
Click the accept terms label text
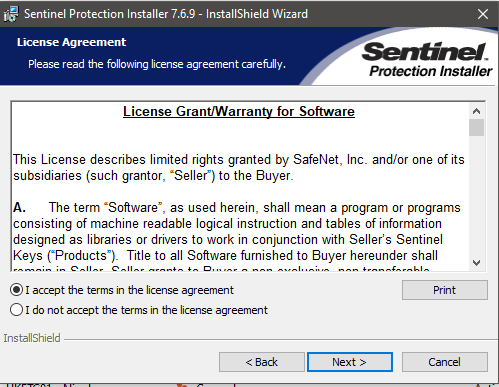point(130,290)
